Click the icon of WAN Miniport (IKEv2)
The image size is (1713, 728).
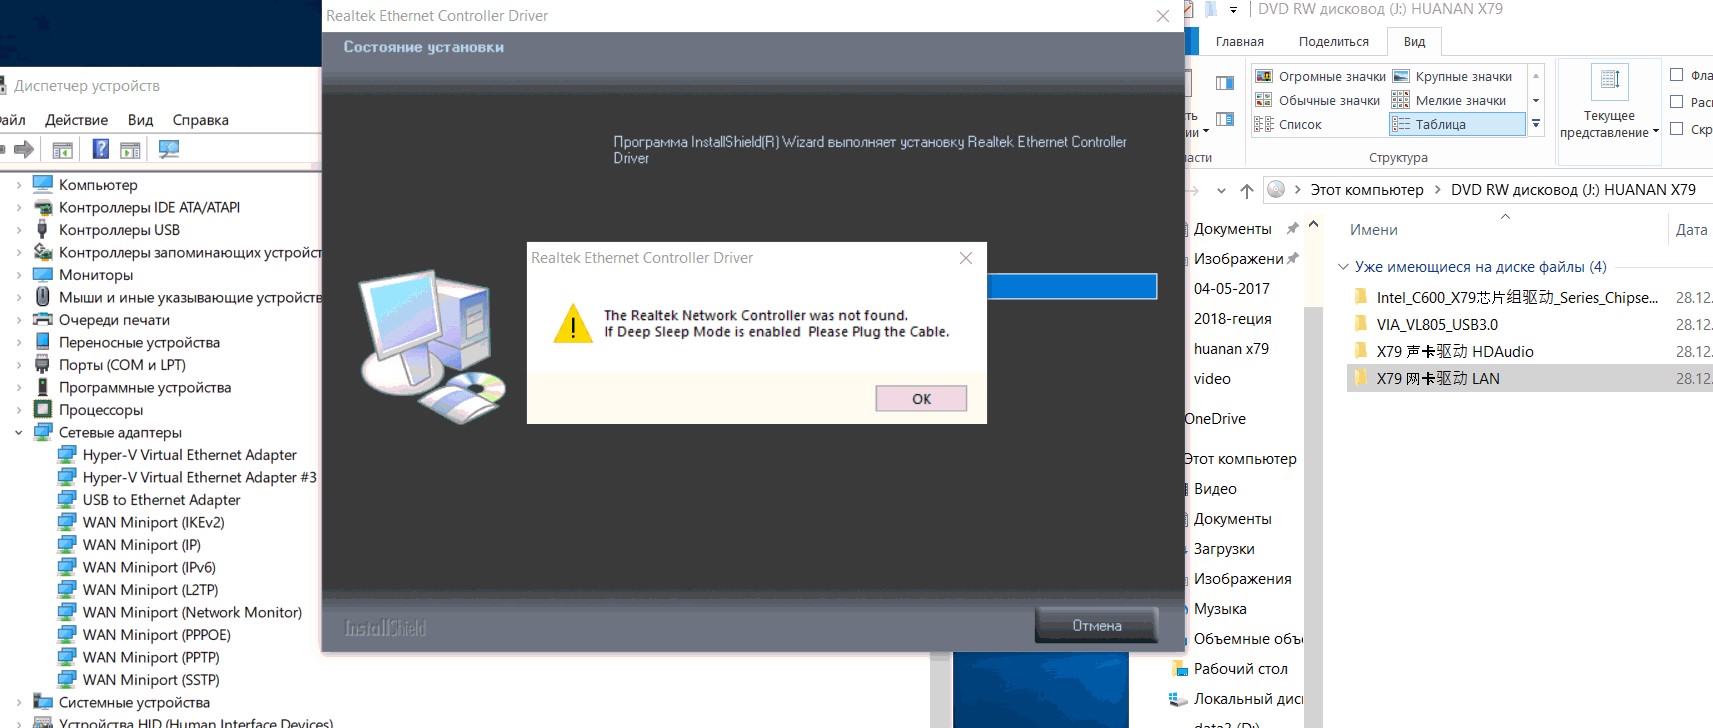coord(67,522)
